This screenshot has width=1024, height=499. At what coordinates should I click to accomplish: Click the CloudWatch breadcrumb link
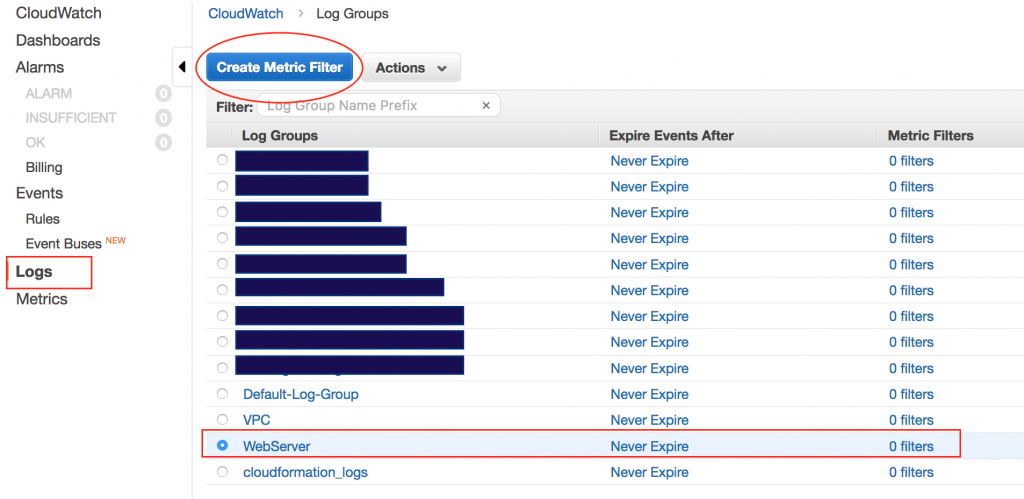[x=246, y=13]
